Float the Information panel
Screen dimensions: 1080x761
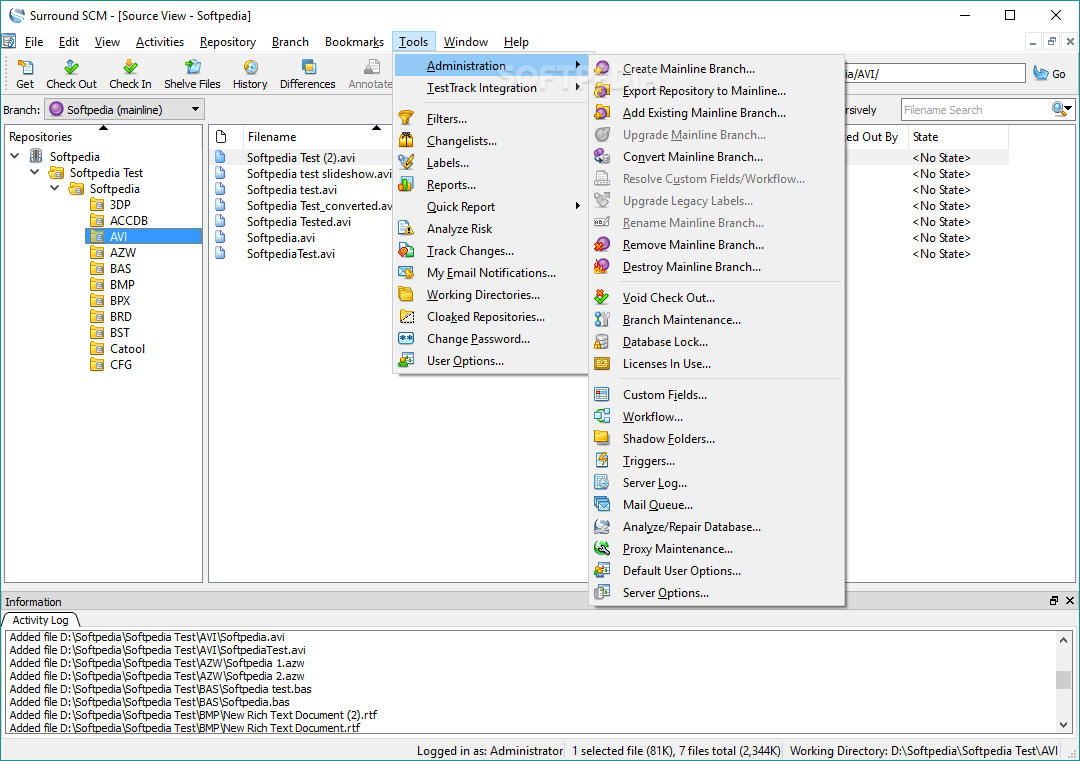click(1054, 601)
